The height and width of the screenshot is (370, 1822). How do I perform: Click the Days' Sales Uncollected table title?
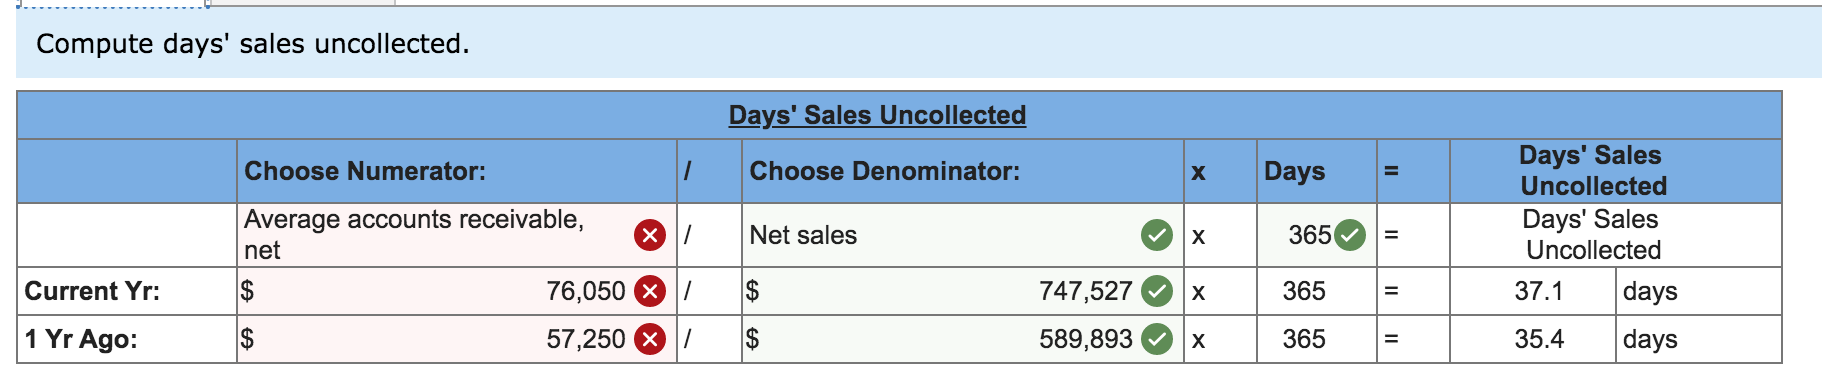pyautogui.click(x=877, y=115)
